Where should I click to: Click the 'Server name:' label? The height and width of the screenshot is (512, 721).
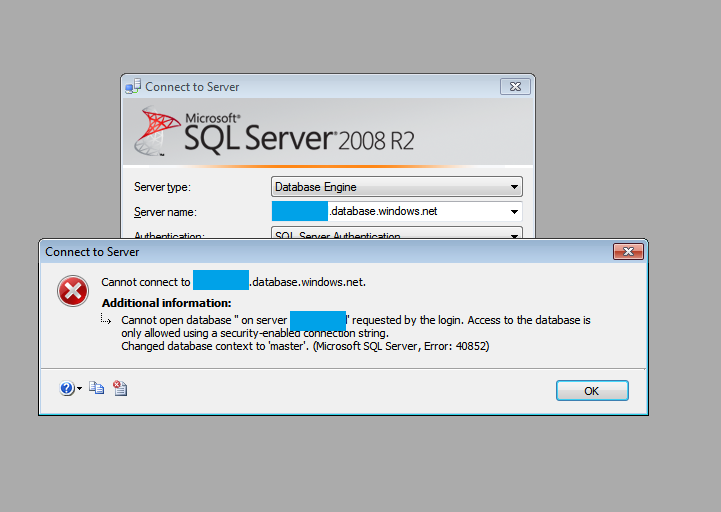click(165, 212)
